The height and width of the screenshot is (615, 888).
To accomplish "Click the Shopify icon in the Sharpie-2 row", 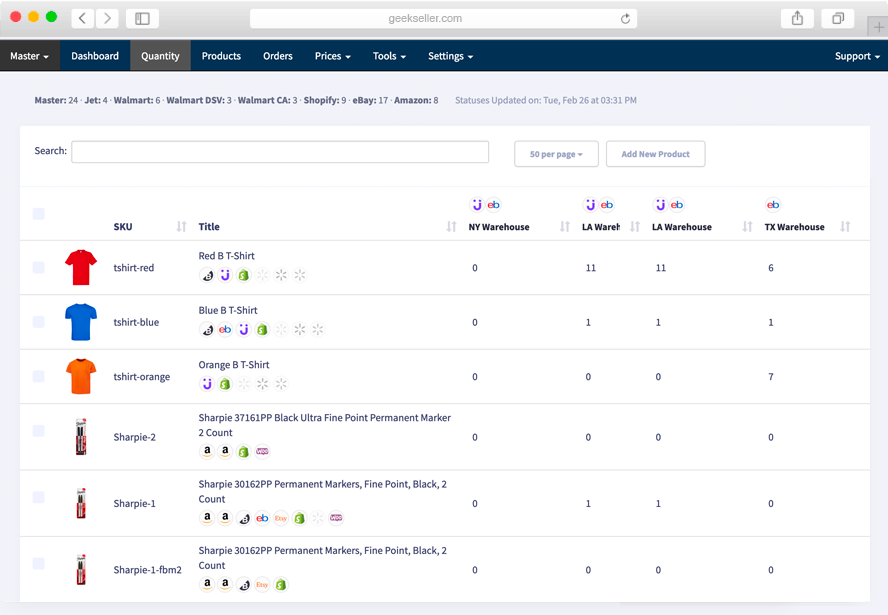I will pos(244,451).
